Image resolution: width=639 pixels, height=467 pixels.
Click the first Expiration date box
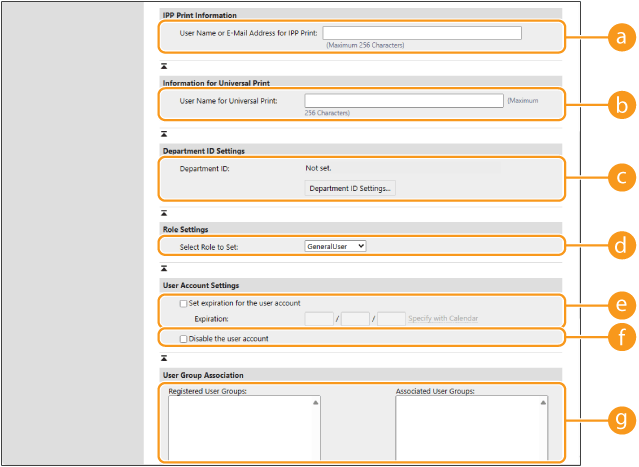point(318,319)
